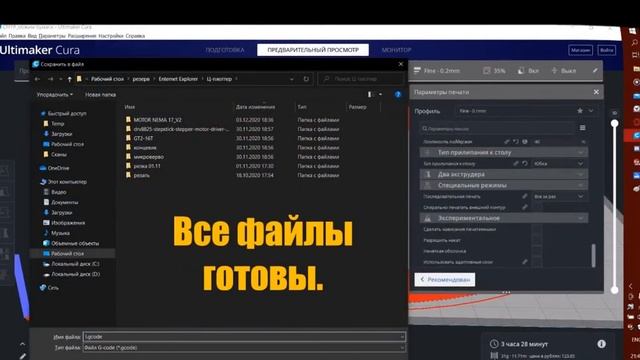Open Музыка in the sidebar

coord(56,233)
